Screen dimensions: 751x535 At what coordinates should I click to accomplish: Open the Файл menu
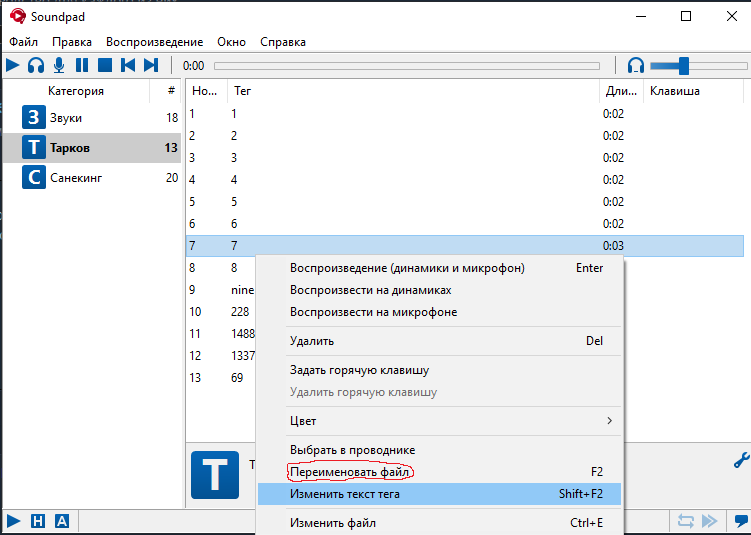[23, 42]
